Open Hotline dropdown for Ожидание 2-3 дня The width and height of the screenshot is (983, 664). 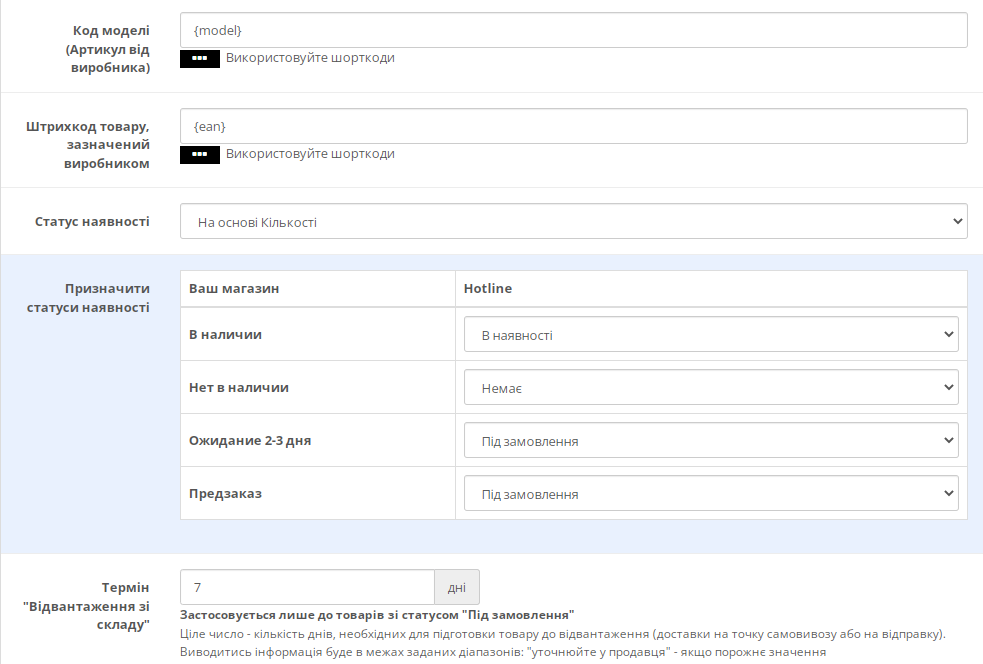pos(711,440)
